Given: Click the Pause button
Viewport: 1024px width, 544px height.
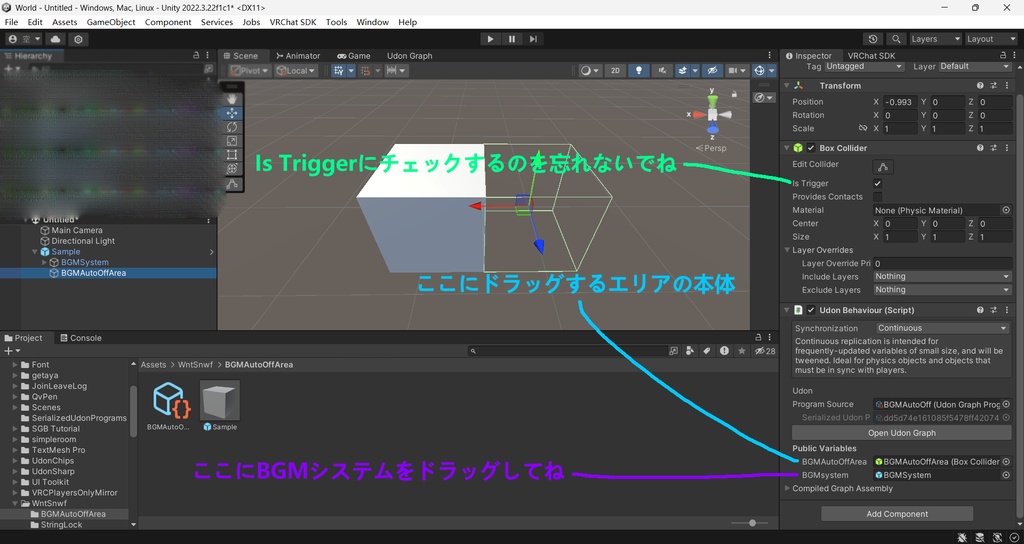Looking at the screenshot, I should [512, 39].
